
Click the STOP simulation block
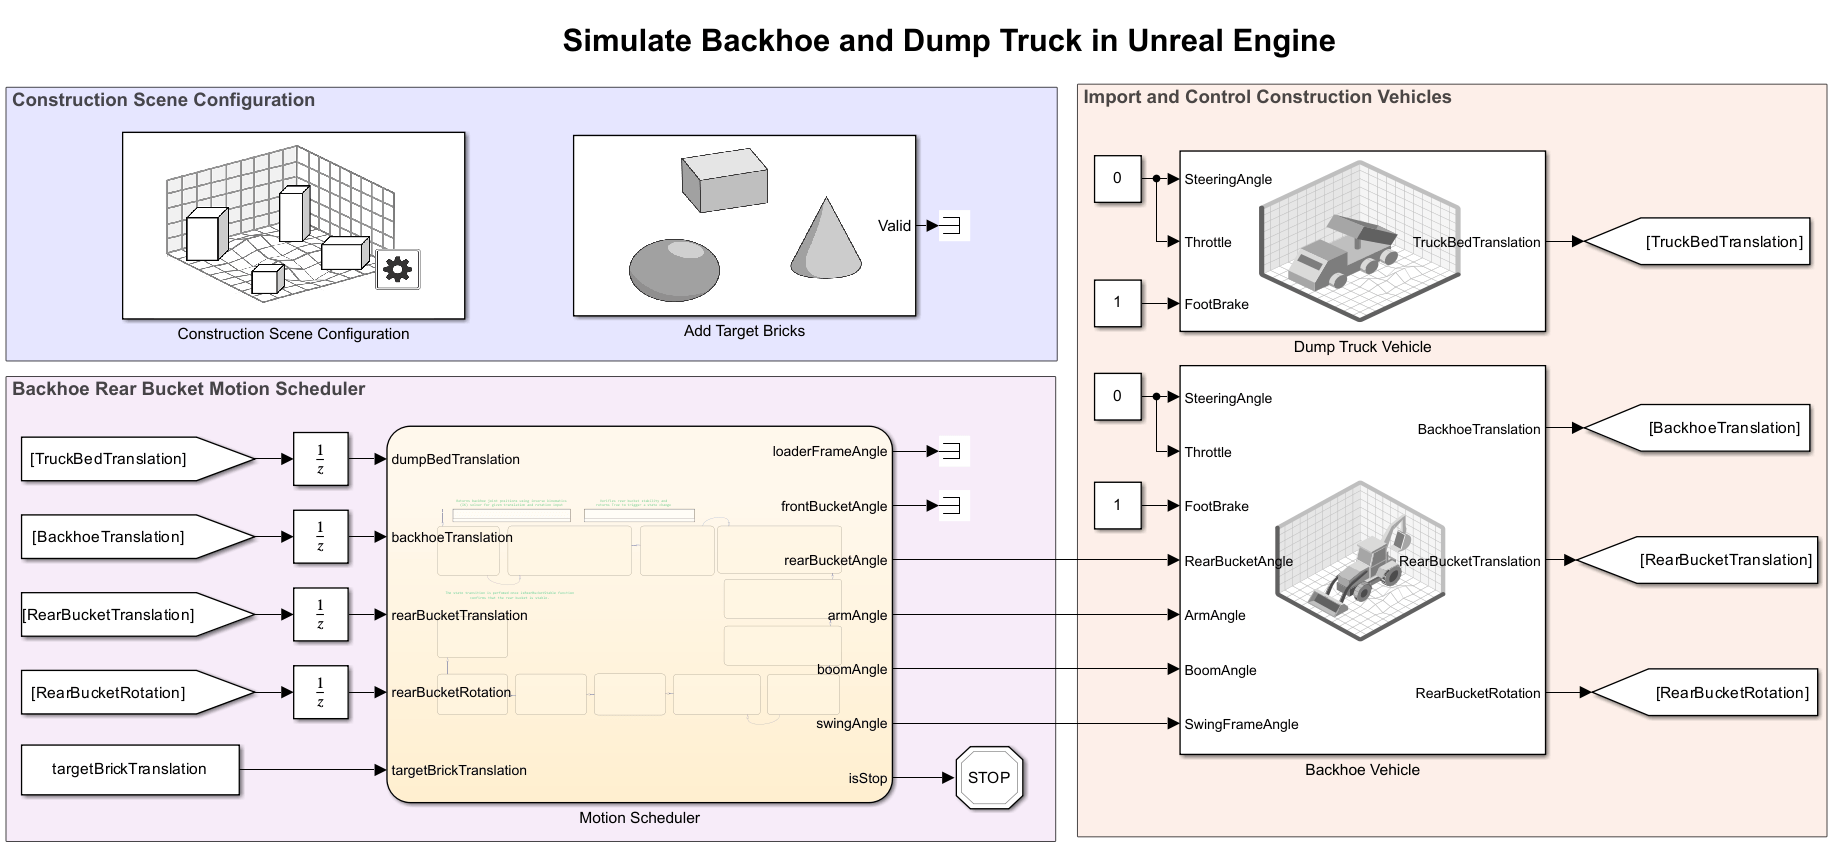coord(989,777)
